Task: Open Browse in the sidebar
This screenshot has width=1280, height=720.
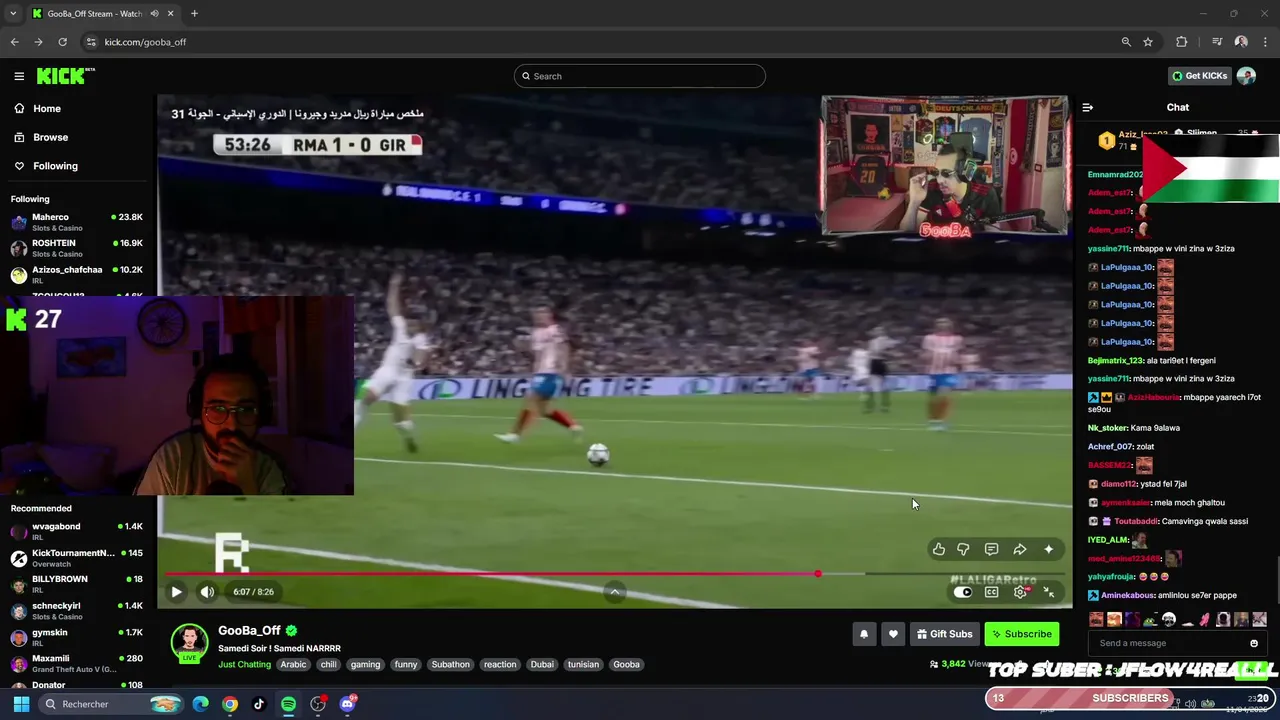Action: click(77, 137)
